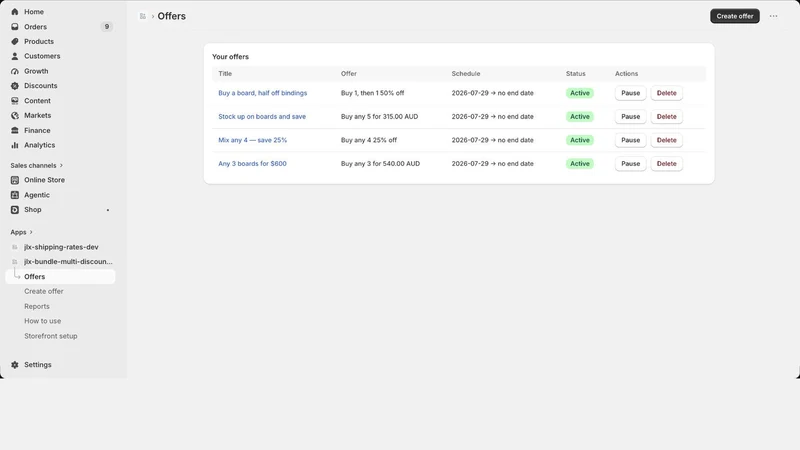Viewport: 800px width, 450px height.
Task: Click the Markets globe icon
Action: 15,115
